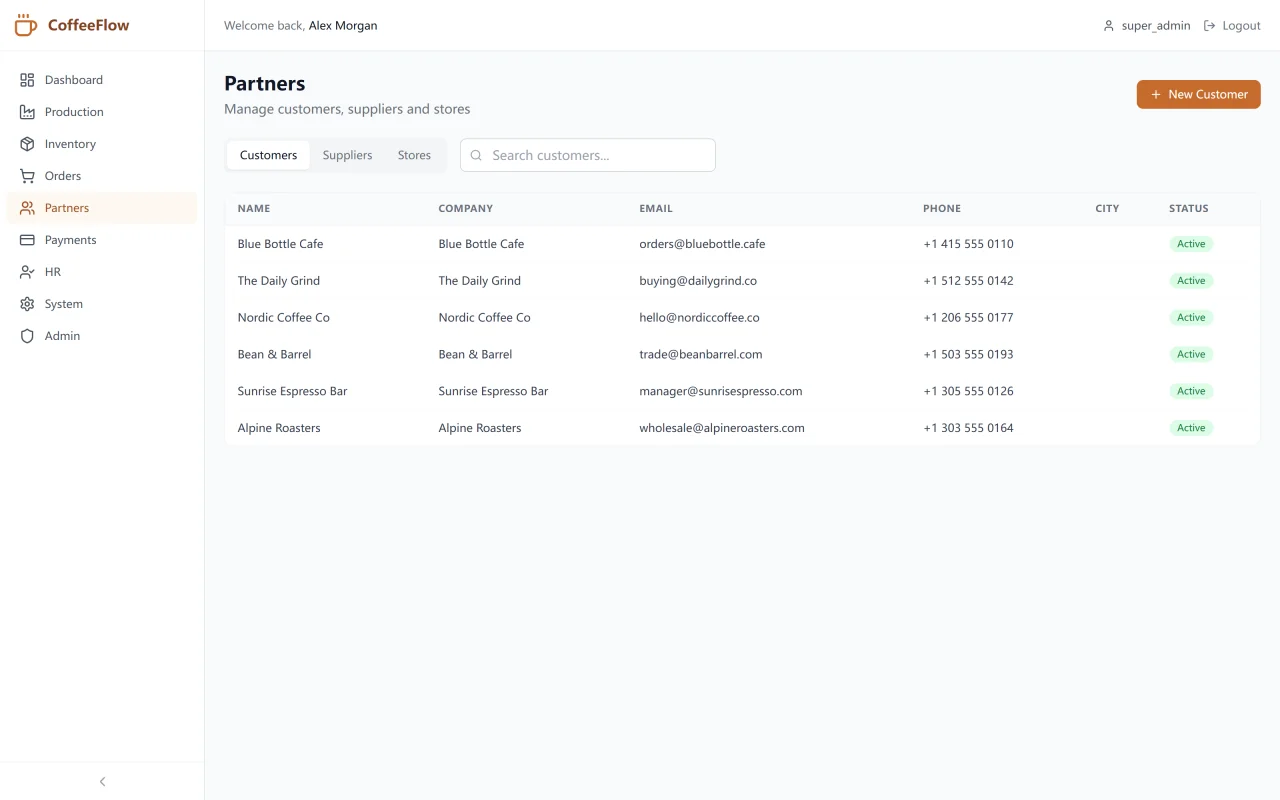The height and width of the screenshot is (800, 1280).
Task: Click the Active badge for Blue Bottle Cafe
Action: click(1191, 244)
